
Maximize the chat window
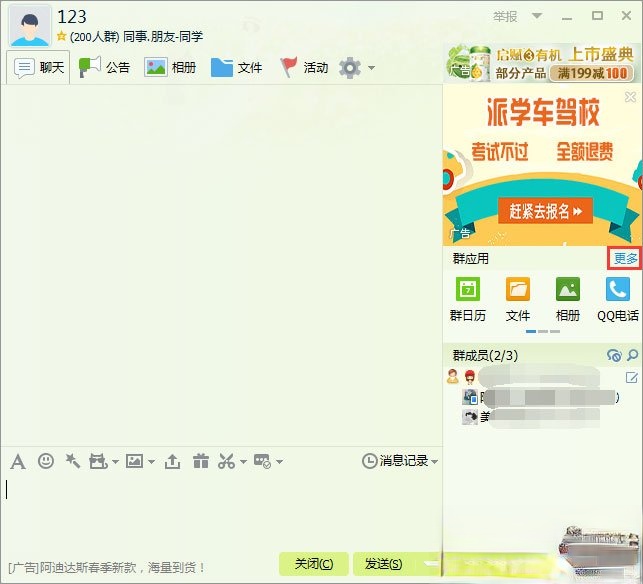tap(597, 16)
